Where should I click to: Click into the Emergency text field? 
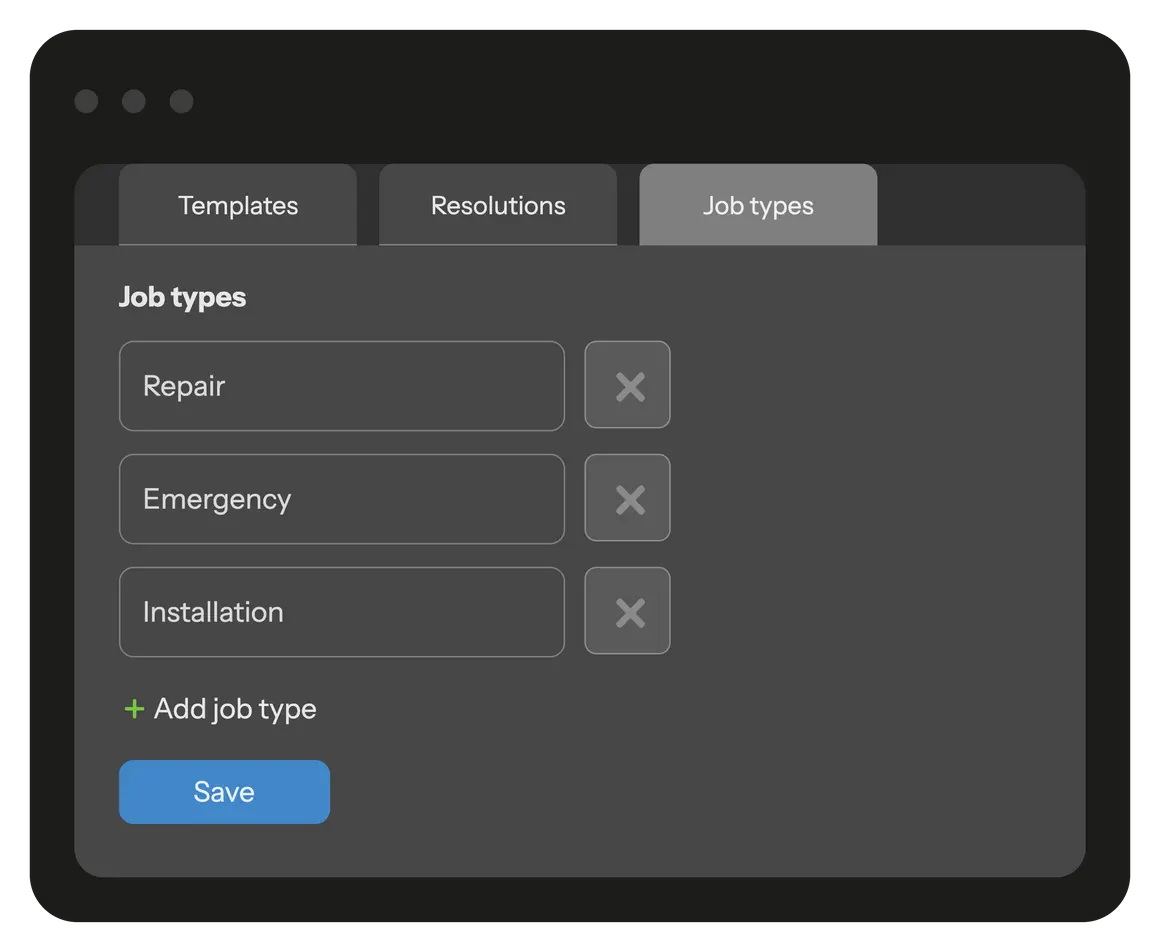click(x=341, y=499)
